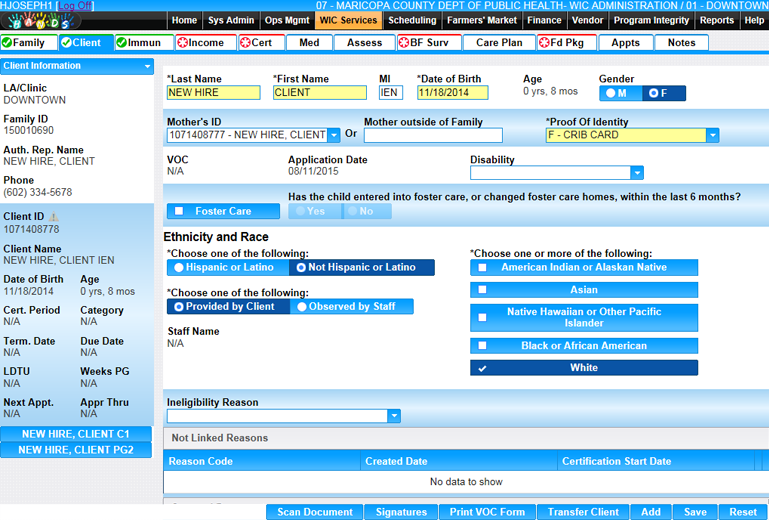Click the green check icon on Immun tab

point(122,43)
